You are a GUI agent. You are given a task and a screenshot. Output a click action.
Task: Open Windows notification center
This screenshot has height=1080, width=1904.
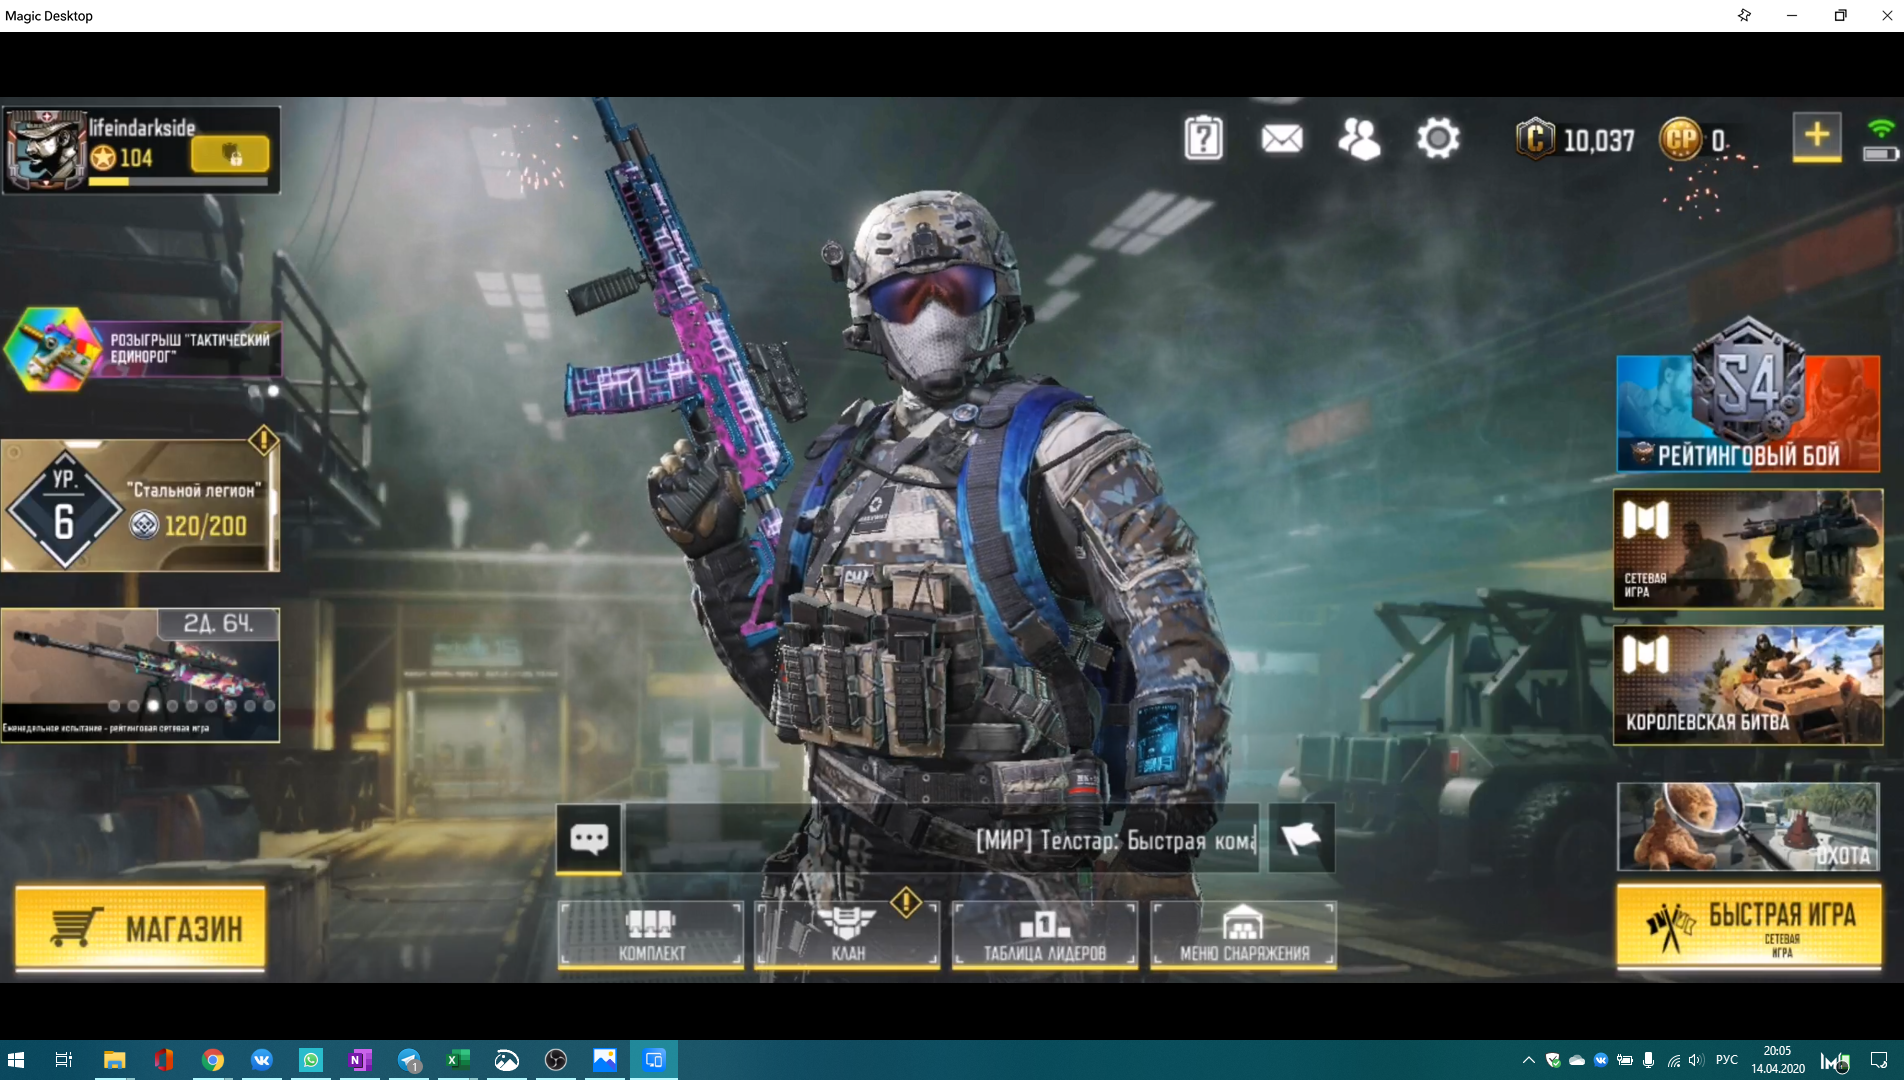point(1878,1060)
